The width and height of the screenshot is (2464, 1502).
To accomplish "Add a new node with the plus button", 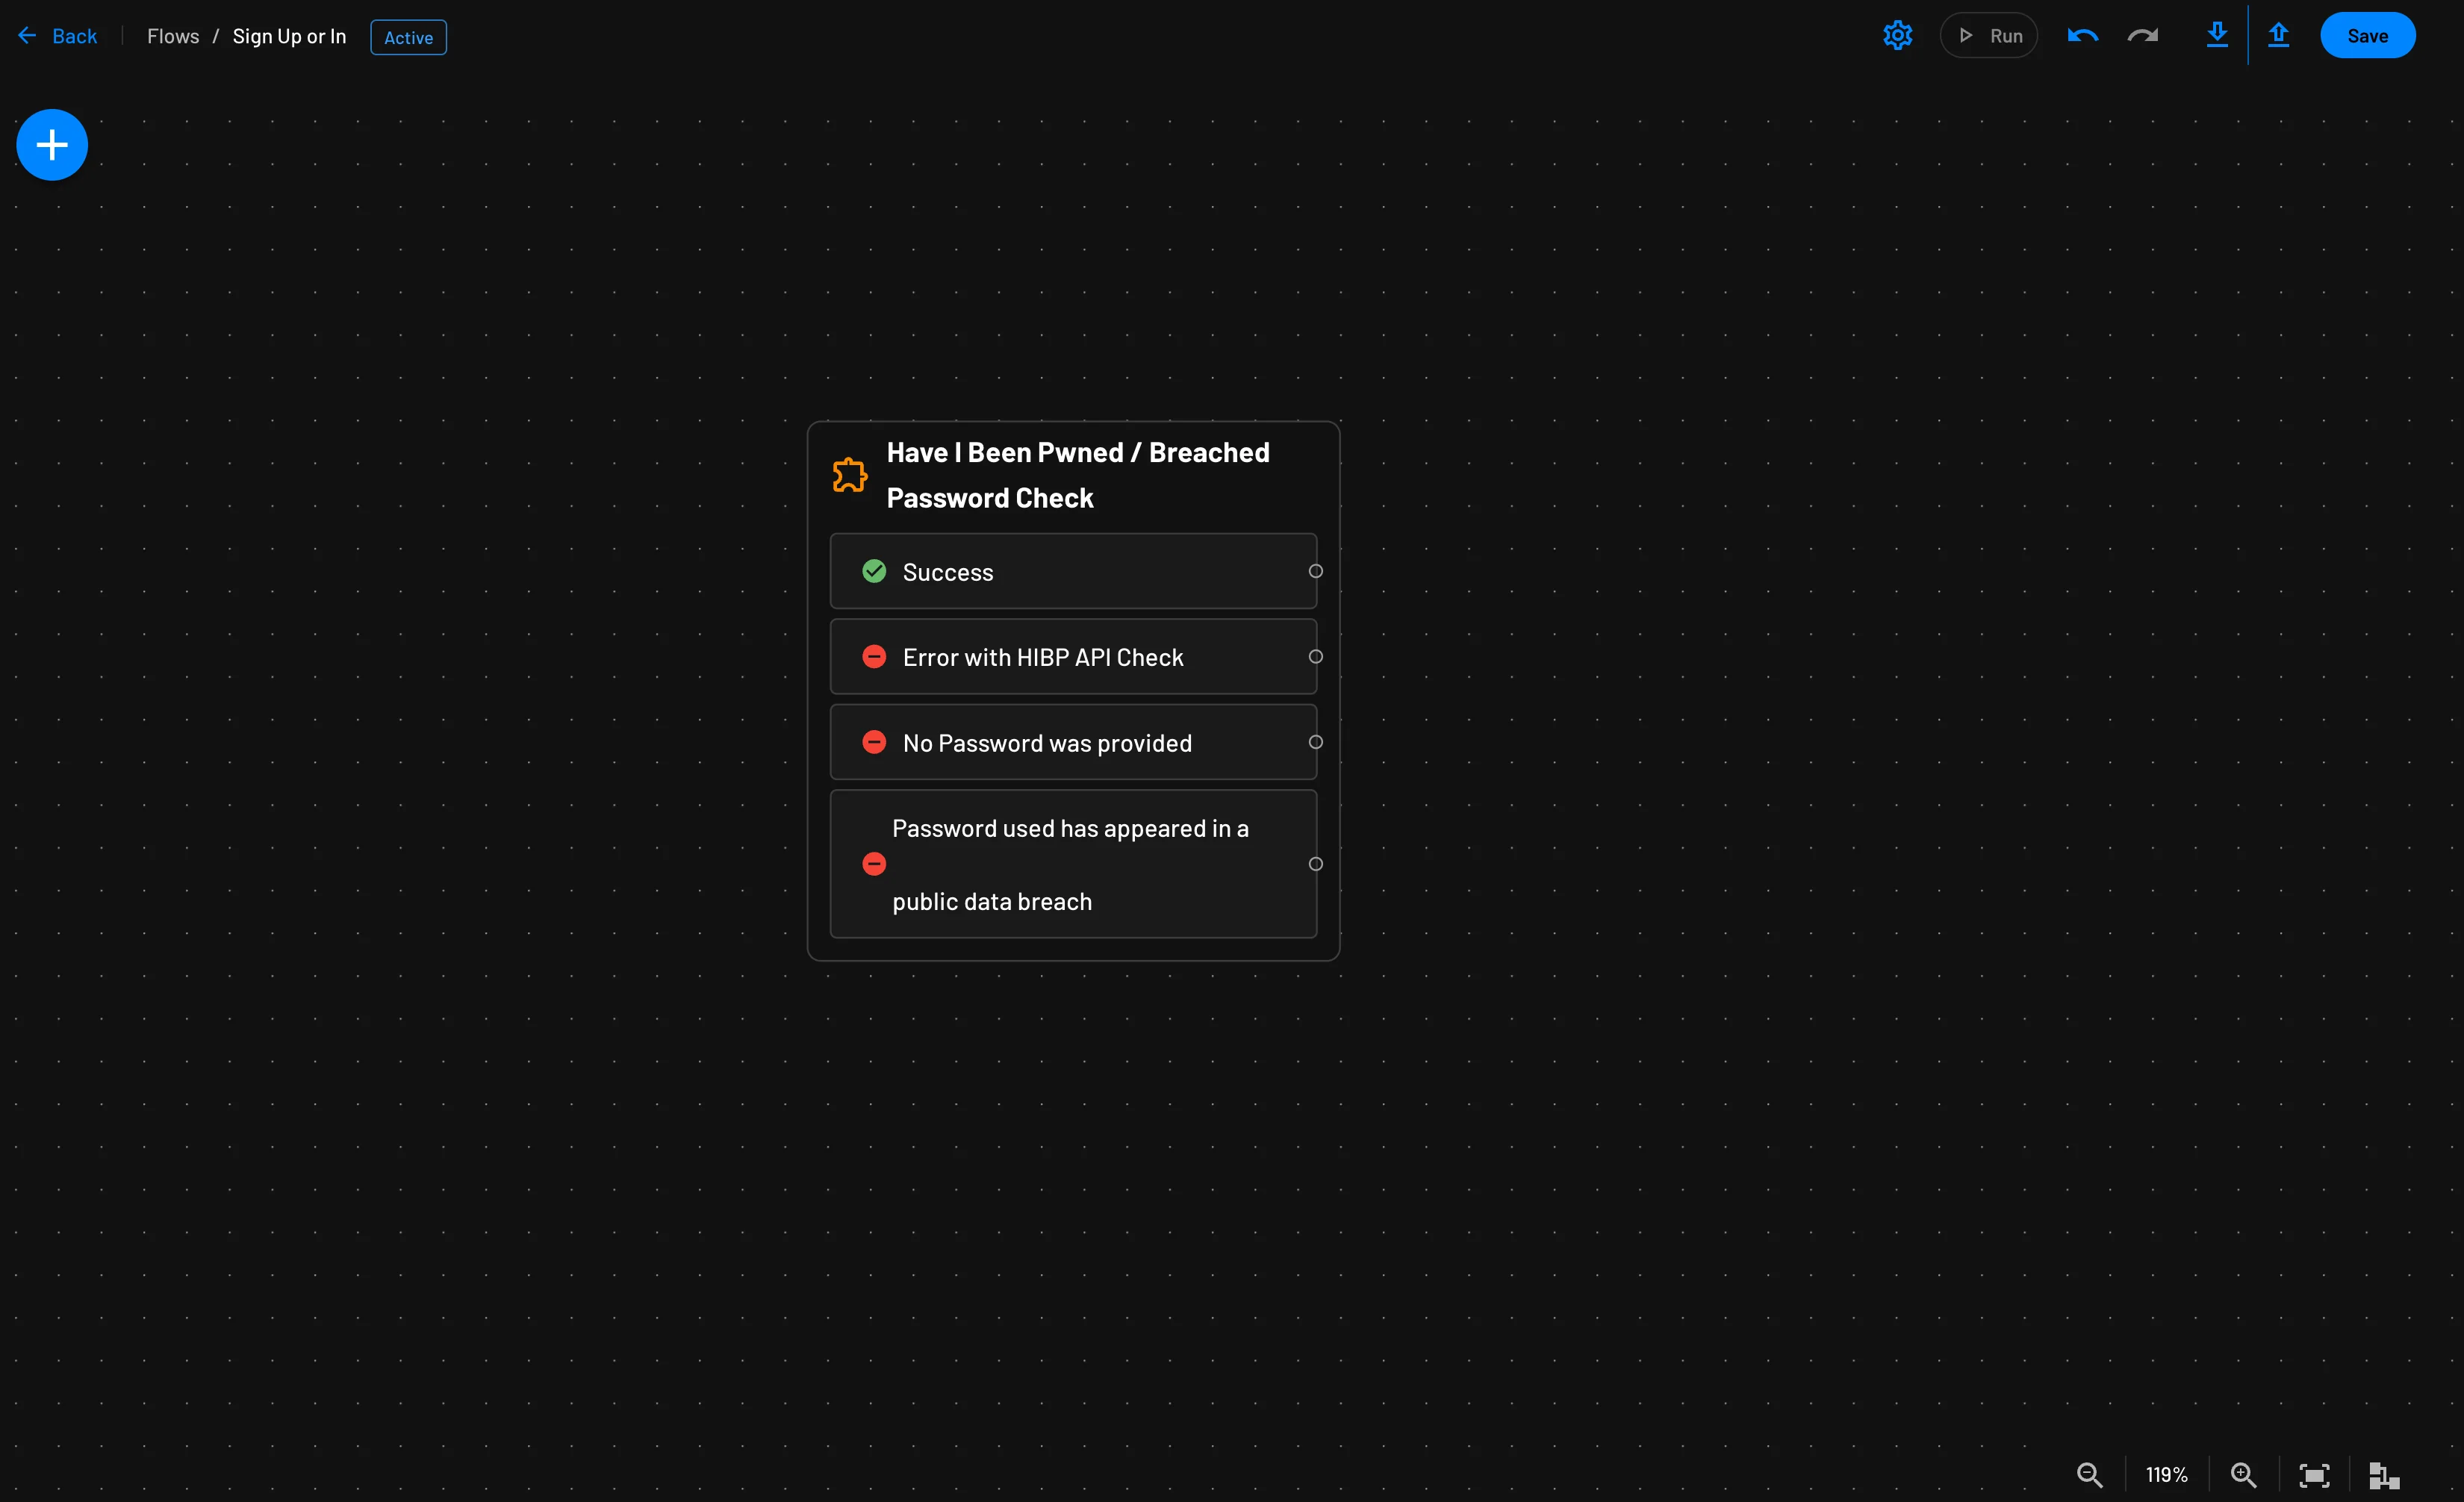I will (51, 144).
